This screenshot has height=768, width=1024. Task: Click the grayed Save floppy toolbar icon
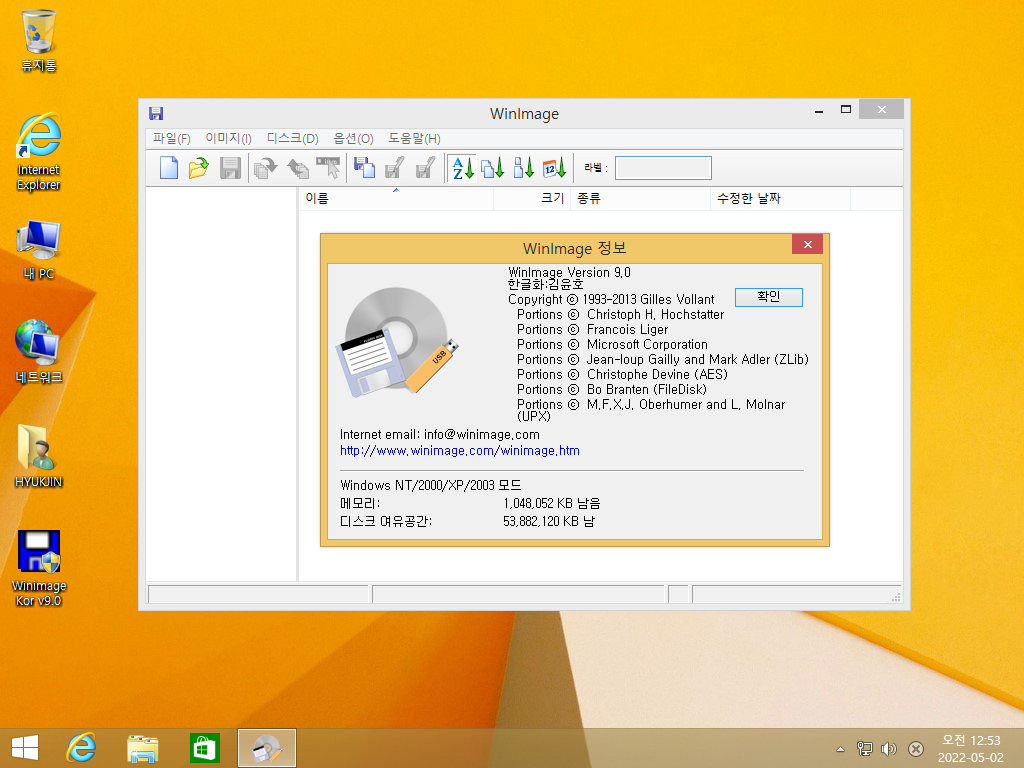[230, 168]
